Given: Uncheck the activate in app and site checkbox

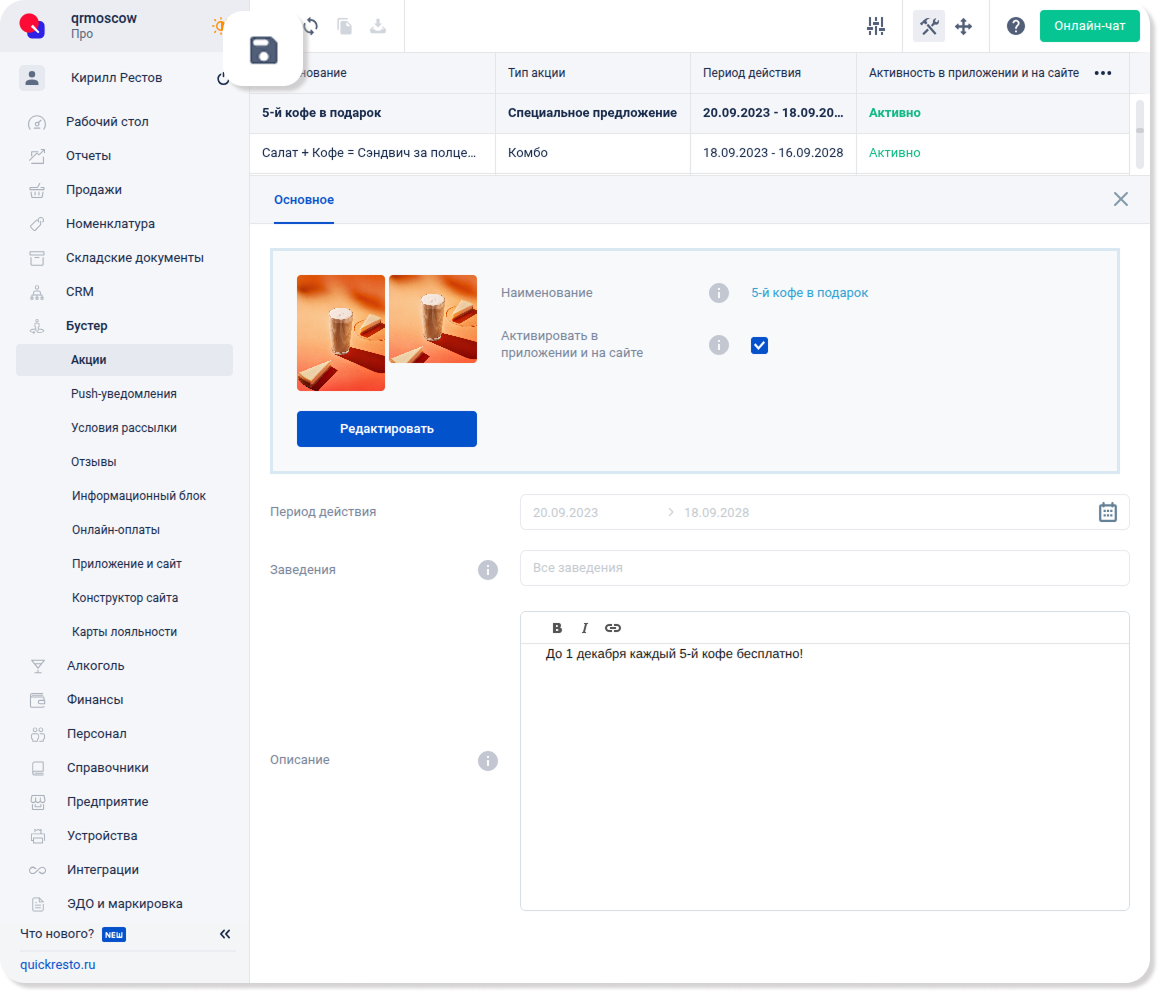Looking at the screenshot, I should point(759,345).
